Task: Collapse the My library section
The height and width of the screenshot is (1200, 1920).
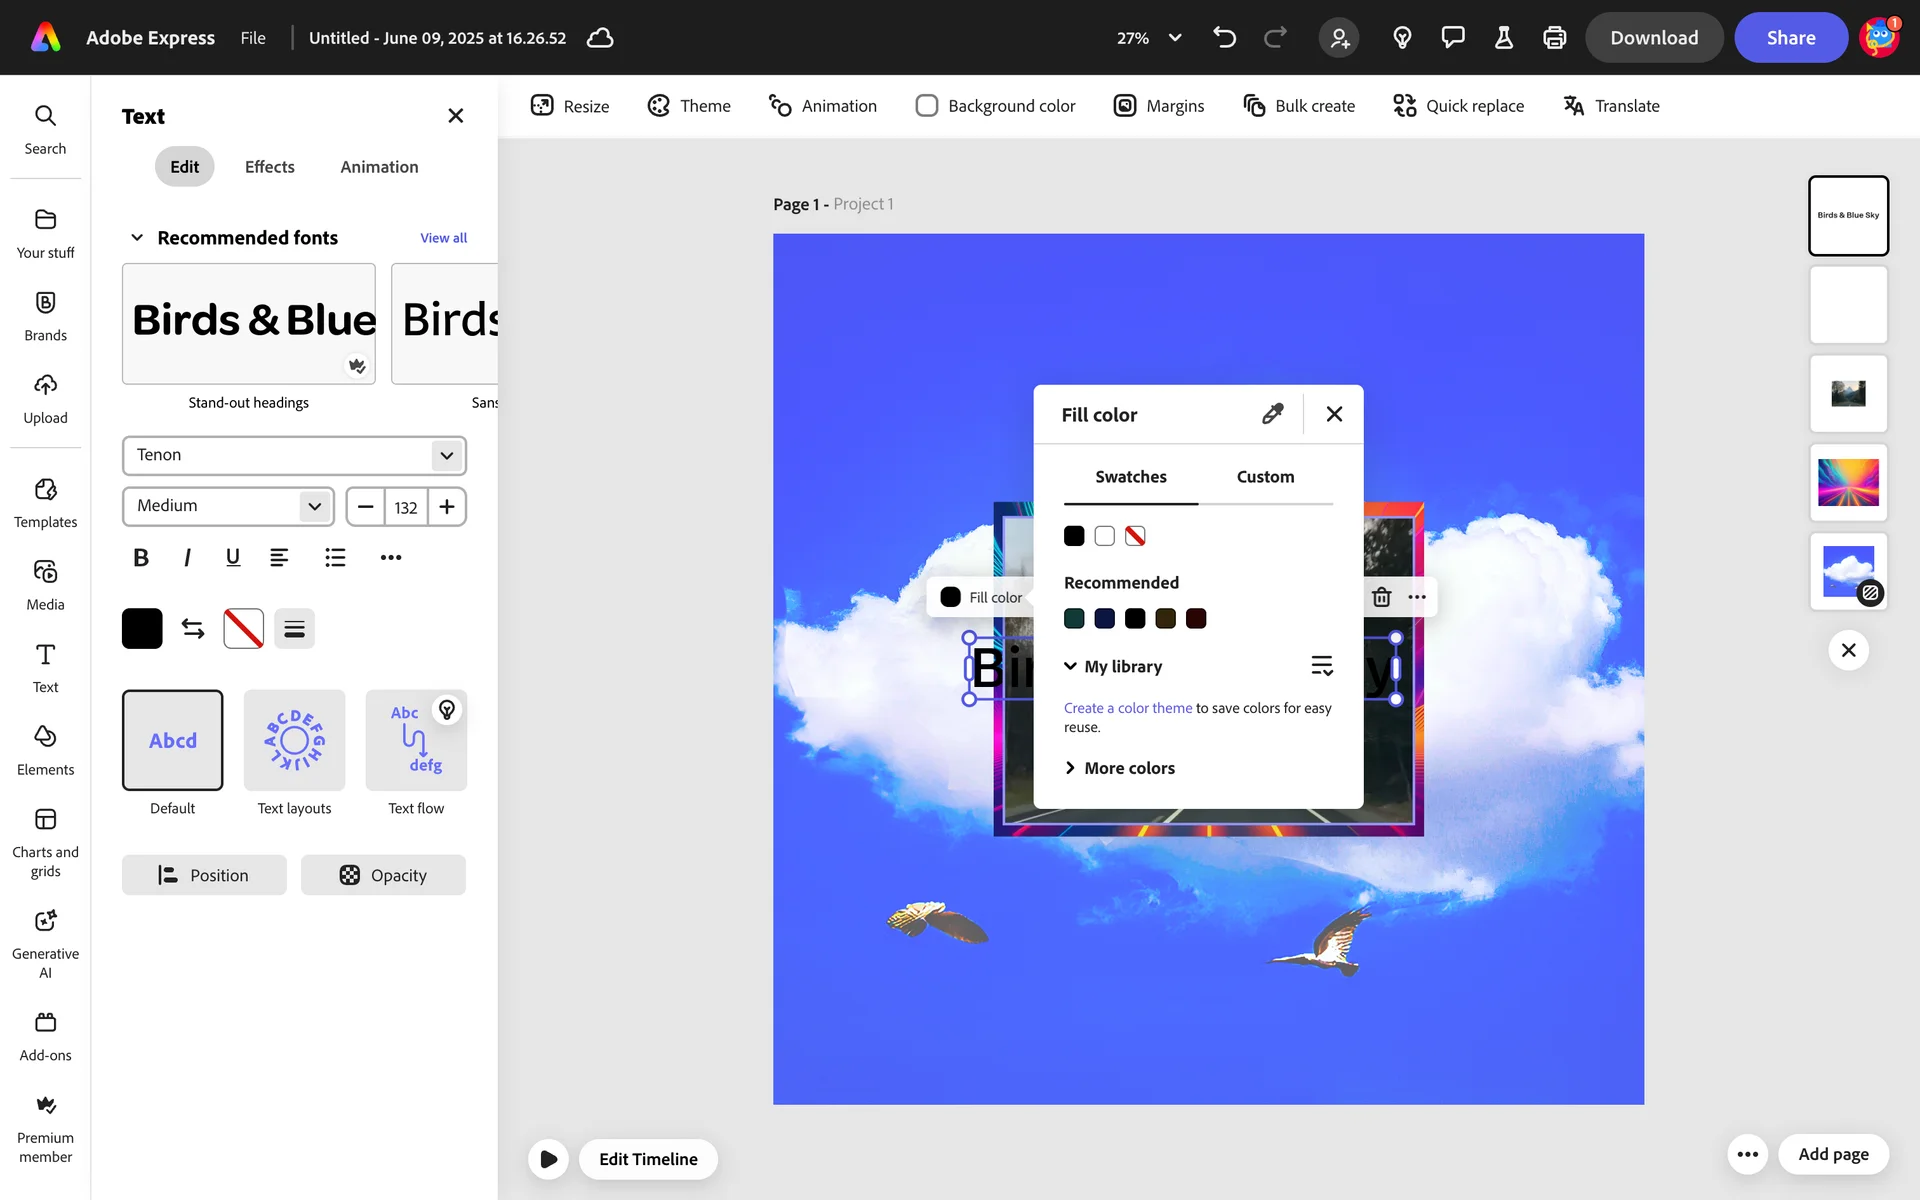Action: click(1070, 666)
